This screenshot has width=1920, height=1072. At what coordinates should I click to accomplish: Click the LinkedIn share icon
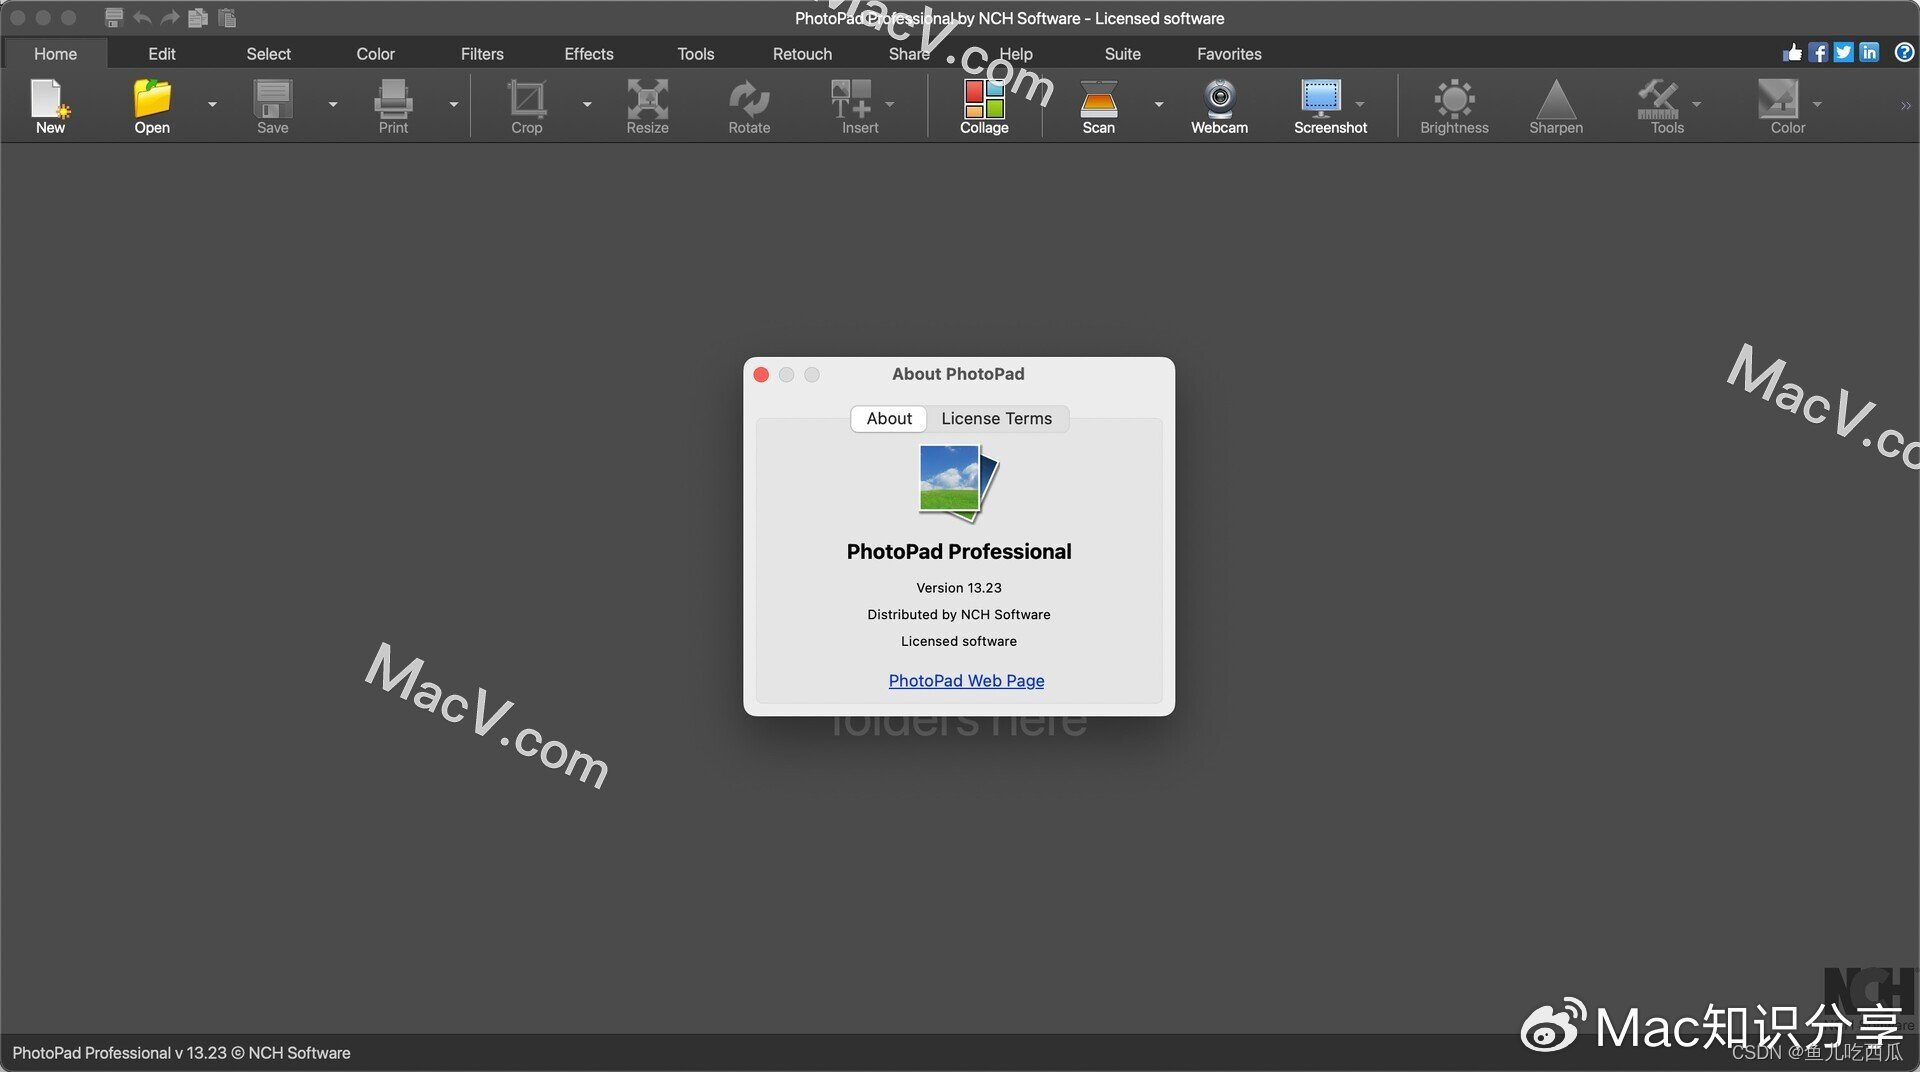click(x=1869, y=52)
